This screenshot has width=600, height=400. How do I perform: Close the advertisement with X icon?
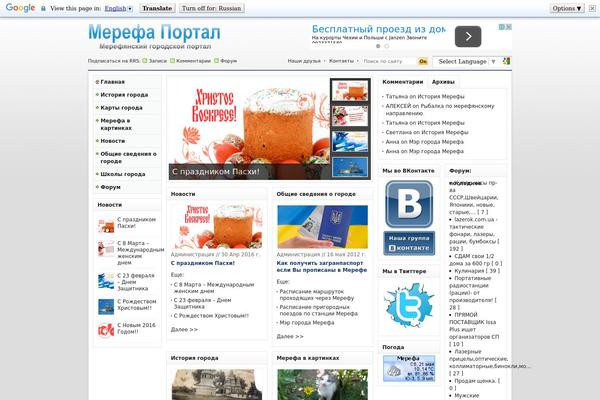coord(509,27)
